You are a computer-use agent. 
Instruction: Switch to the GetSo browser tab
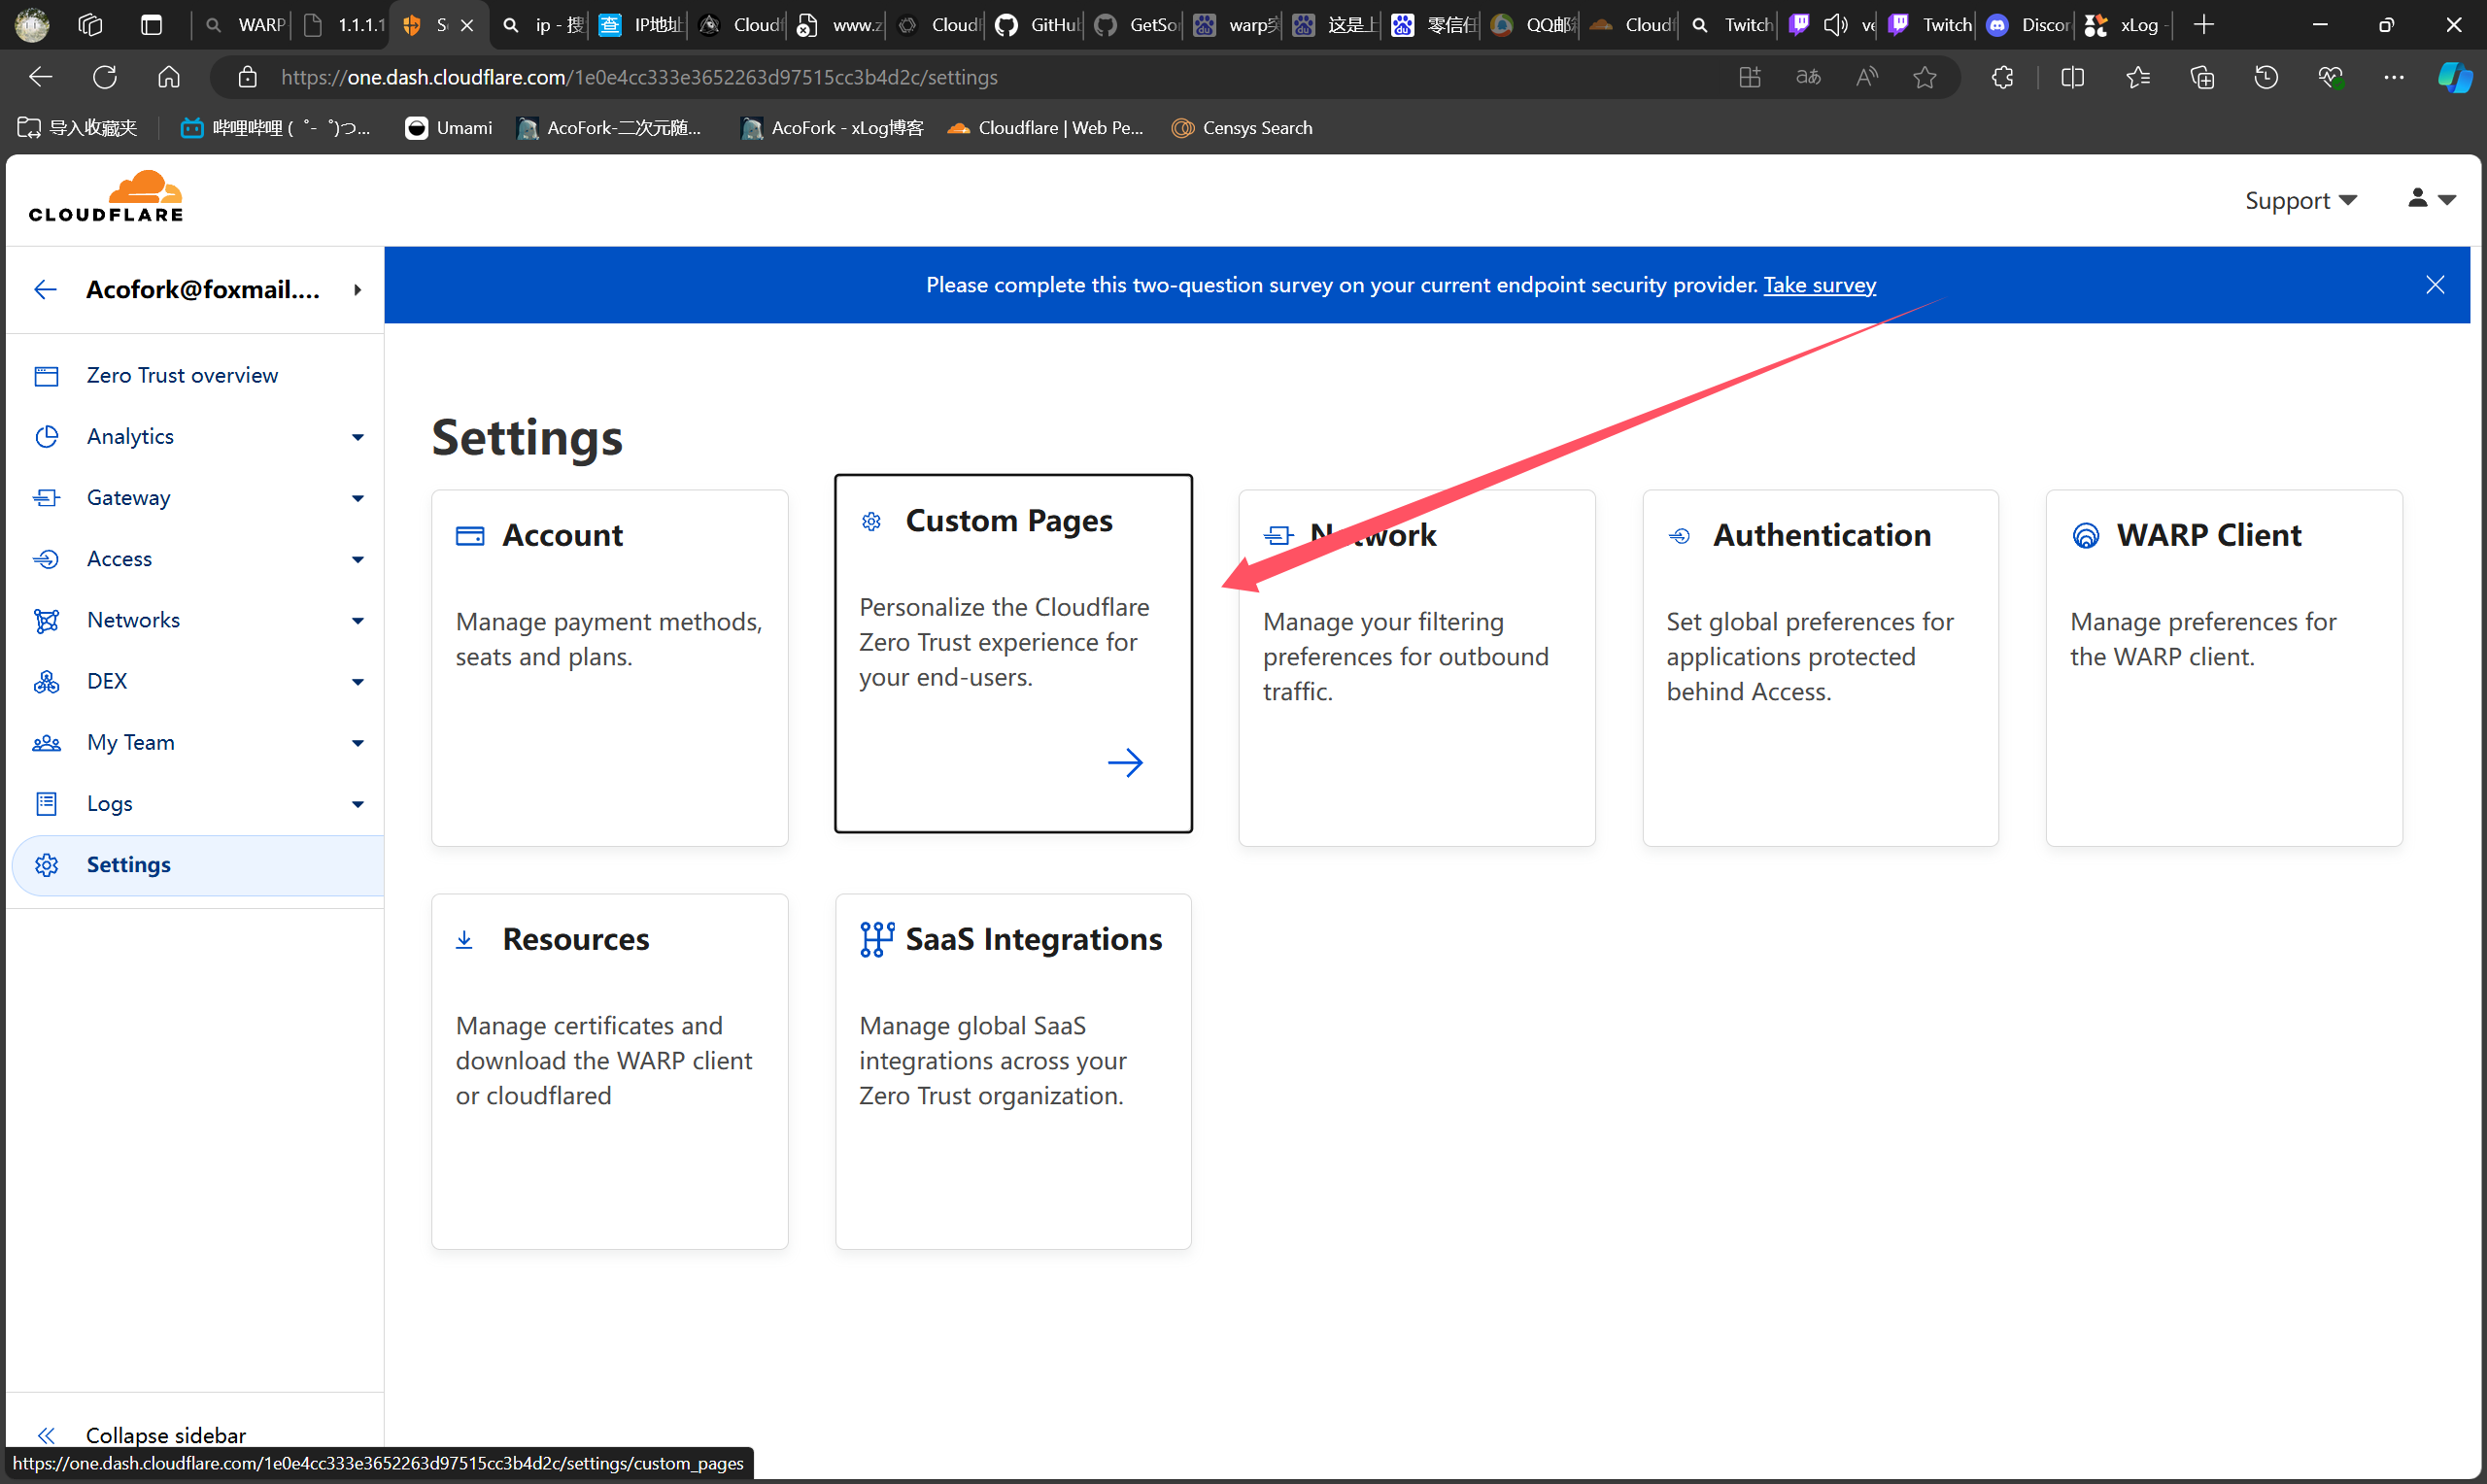[x=1137, y=25]
